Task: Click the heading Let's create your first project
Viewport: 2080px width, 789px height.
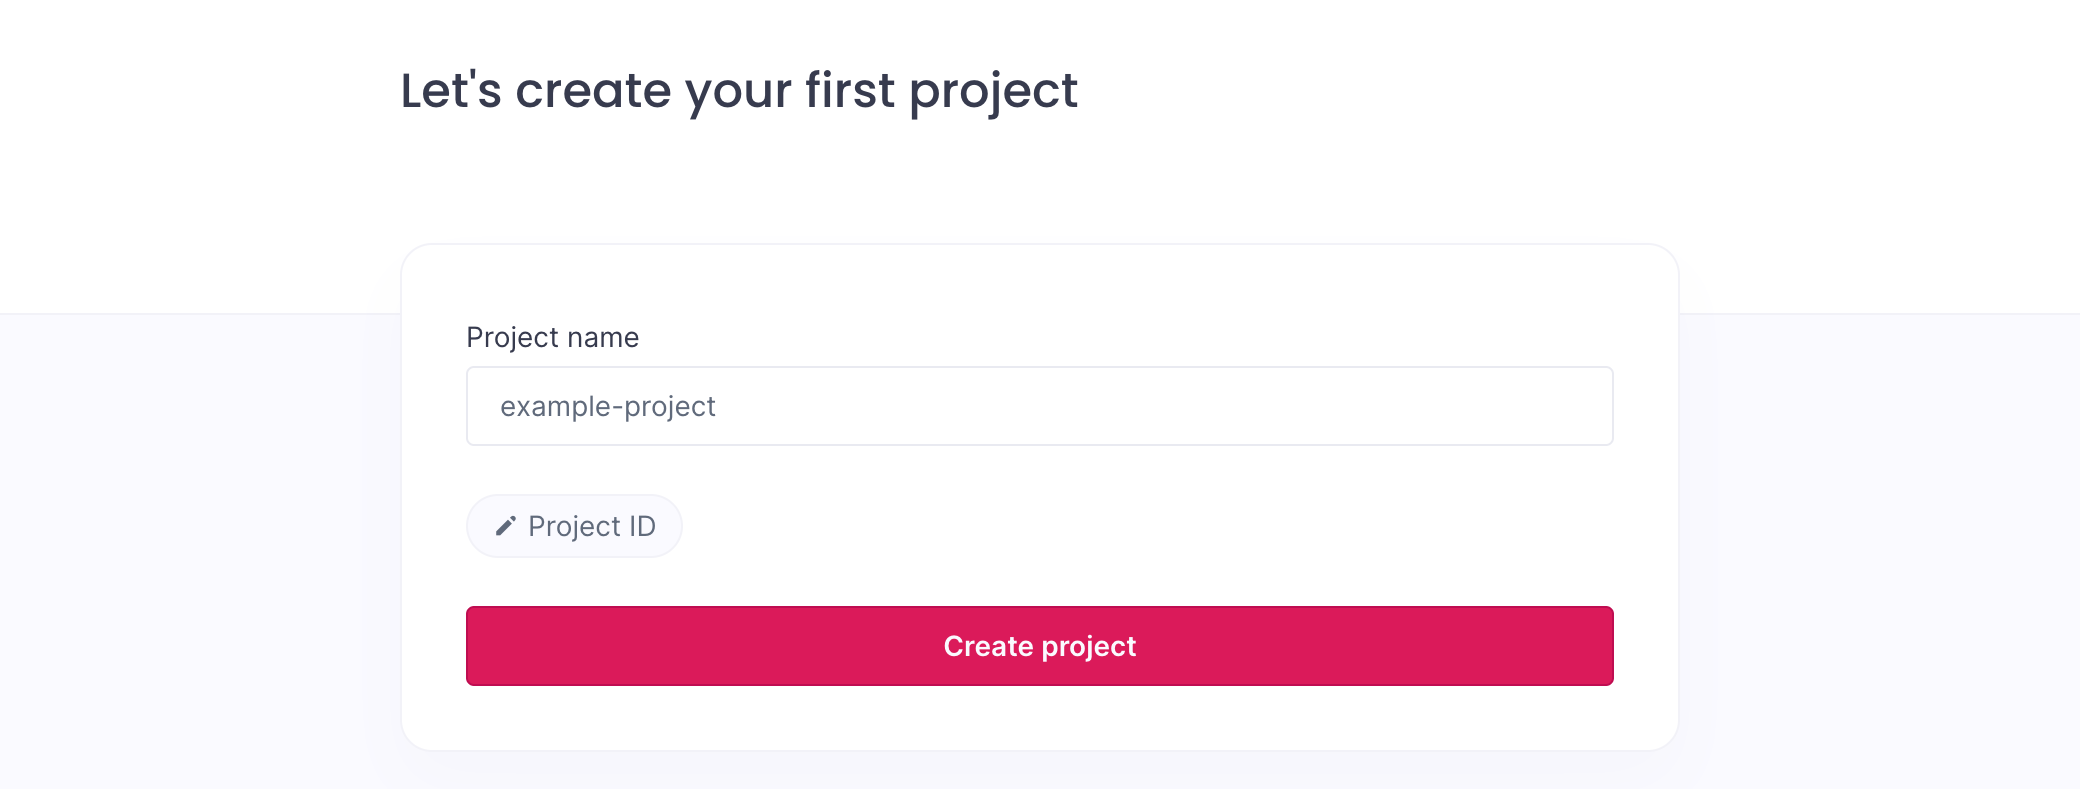Action: click(x=739, y=91)
